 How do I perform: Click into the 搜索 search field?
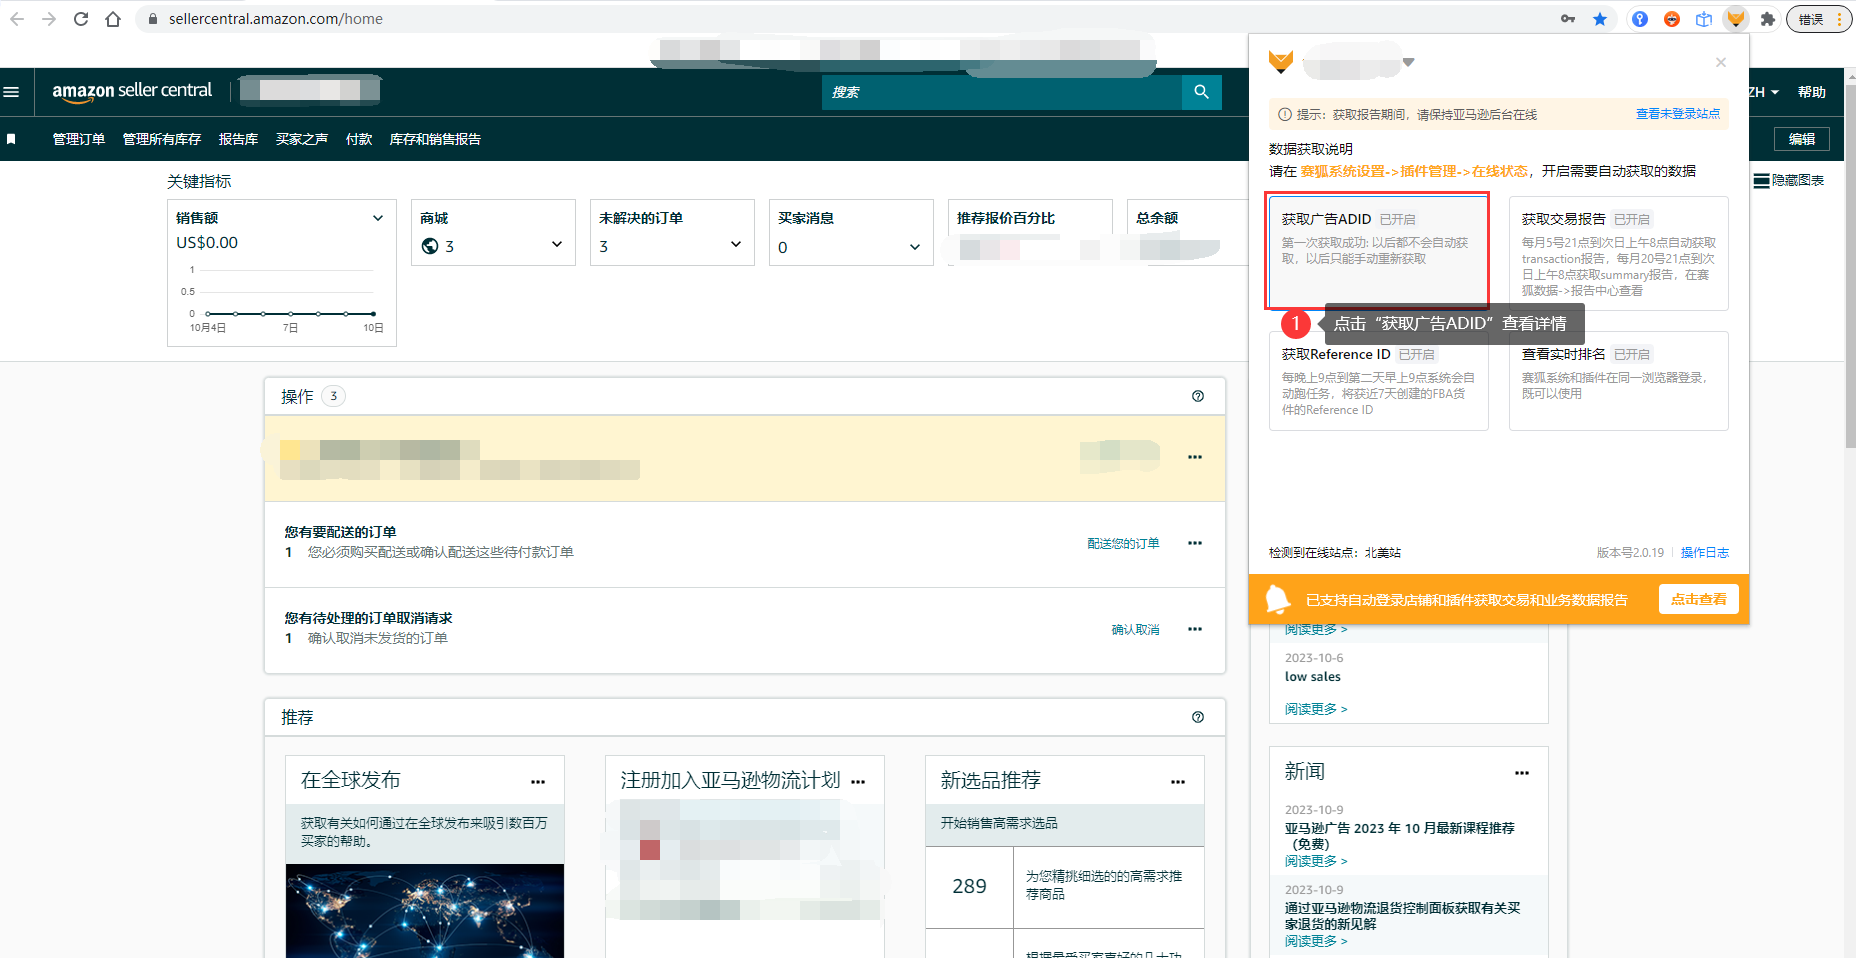[1000, 92]
